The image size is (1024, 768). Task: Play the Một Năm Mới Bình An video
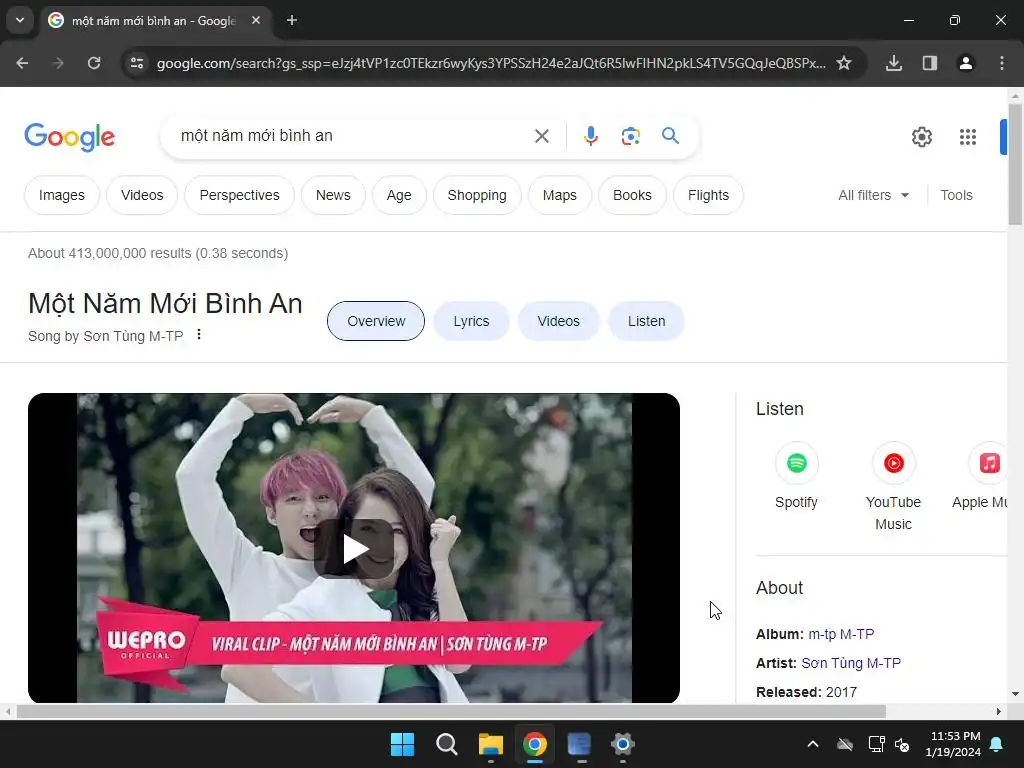point(354,549)
